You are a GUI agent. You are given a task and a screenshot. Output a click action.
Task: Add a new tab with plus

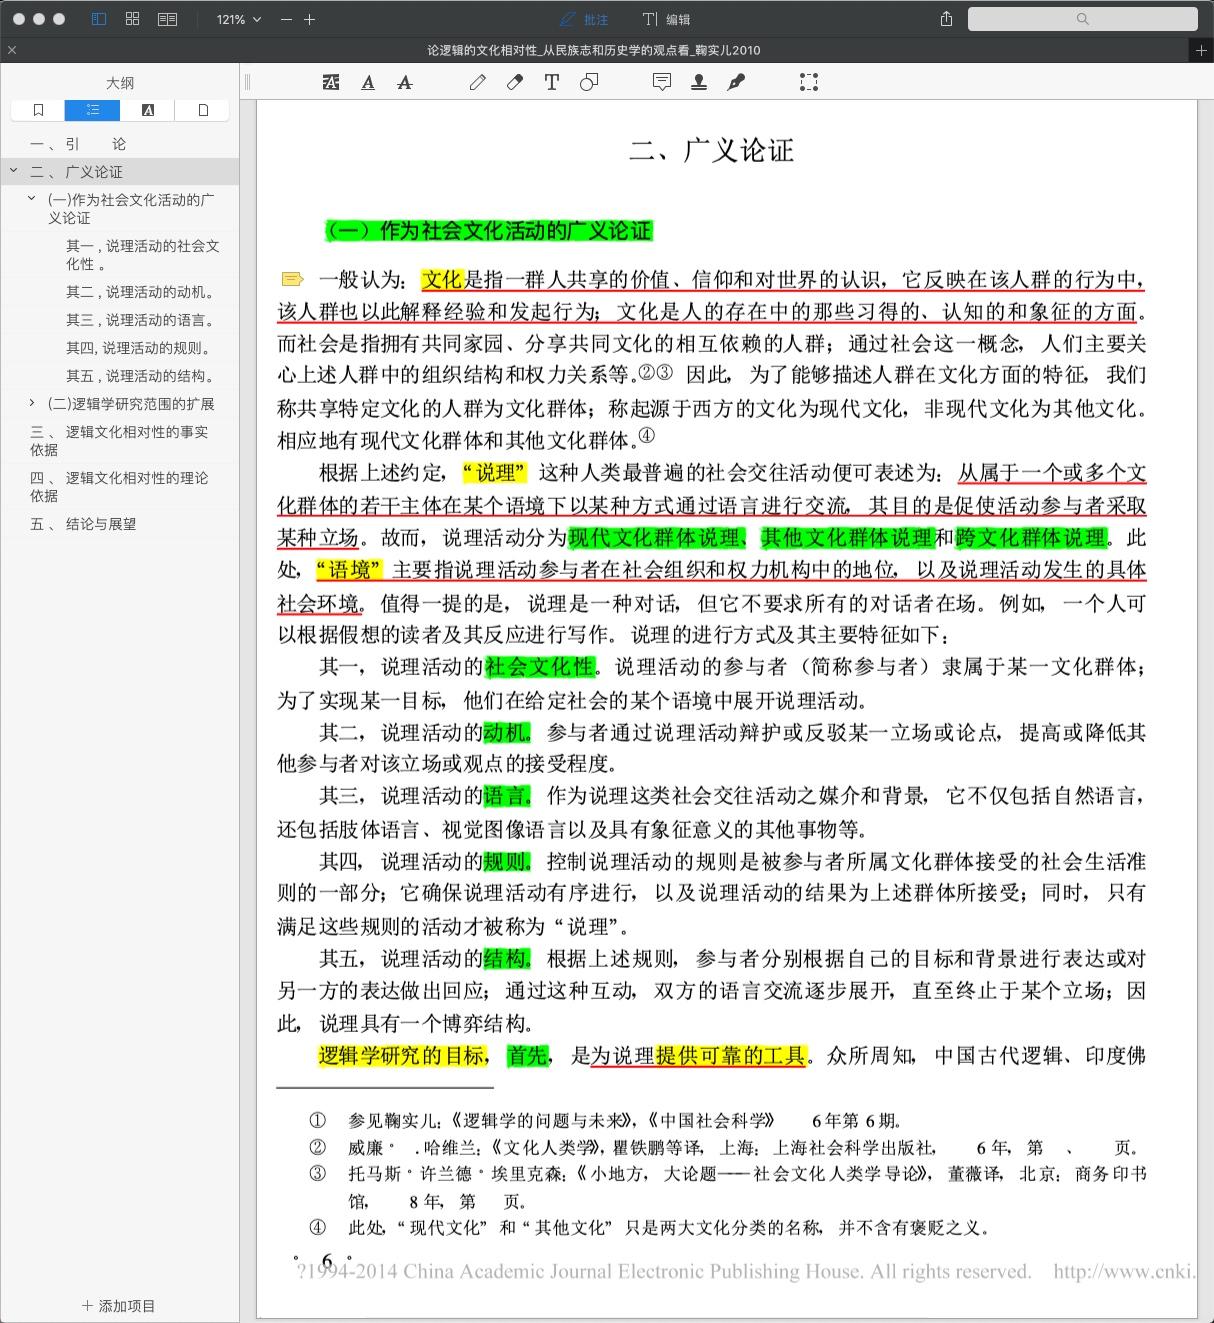click(x=1201, y=50)
